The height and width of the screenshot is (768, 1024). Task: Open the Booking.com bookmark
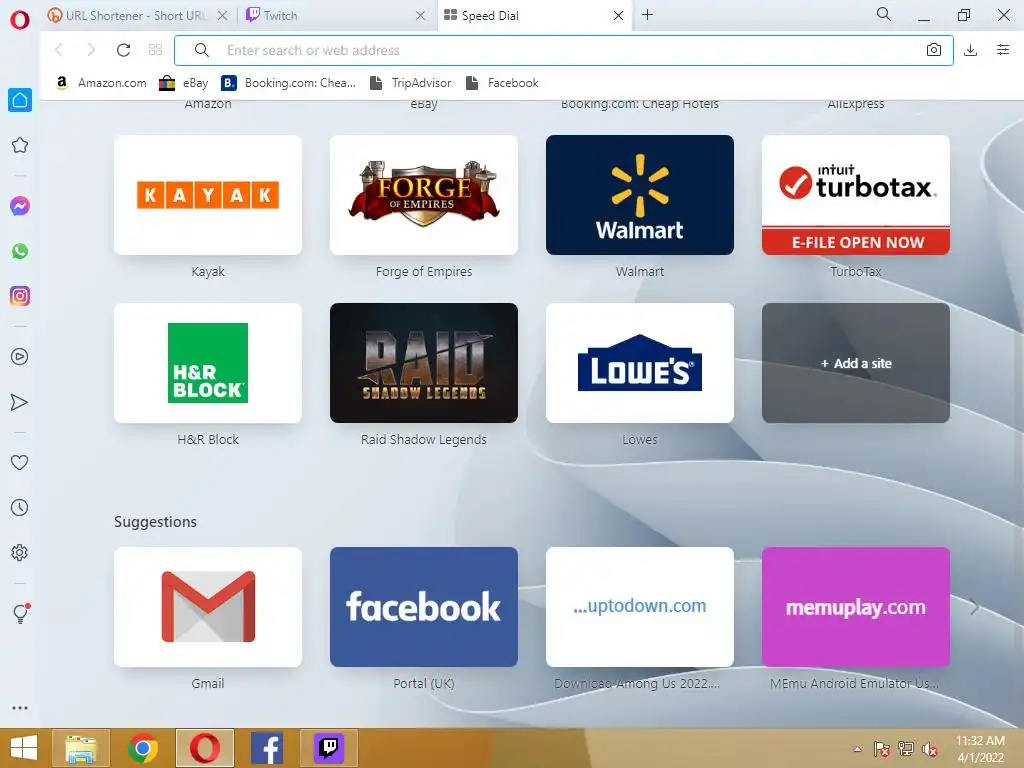(289, 83)
